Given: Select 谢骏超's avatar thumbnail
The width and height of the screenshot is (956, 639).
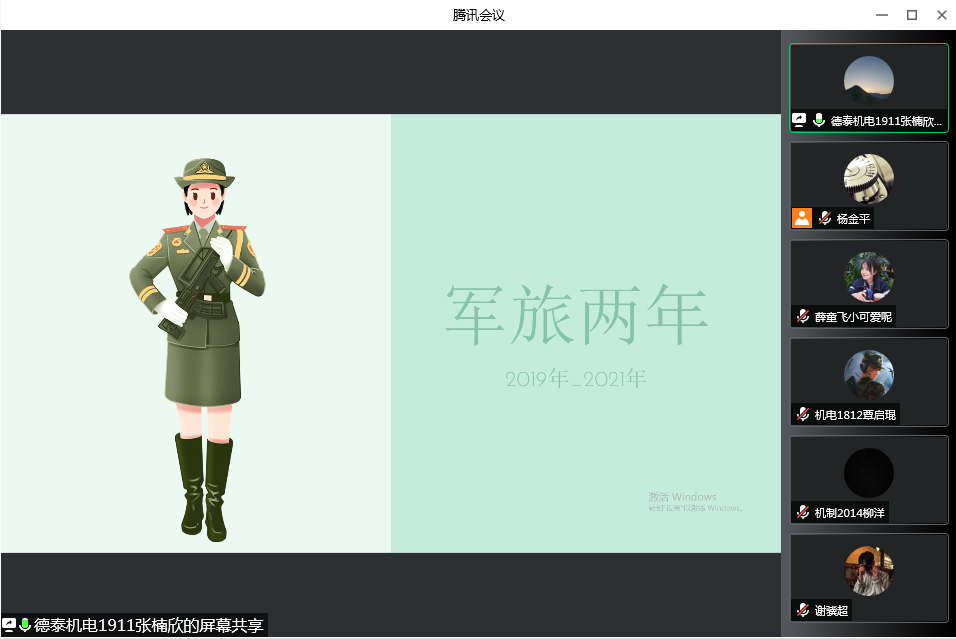Looking at the screenshot, I should (868, 571).
